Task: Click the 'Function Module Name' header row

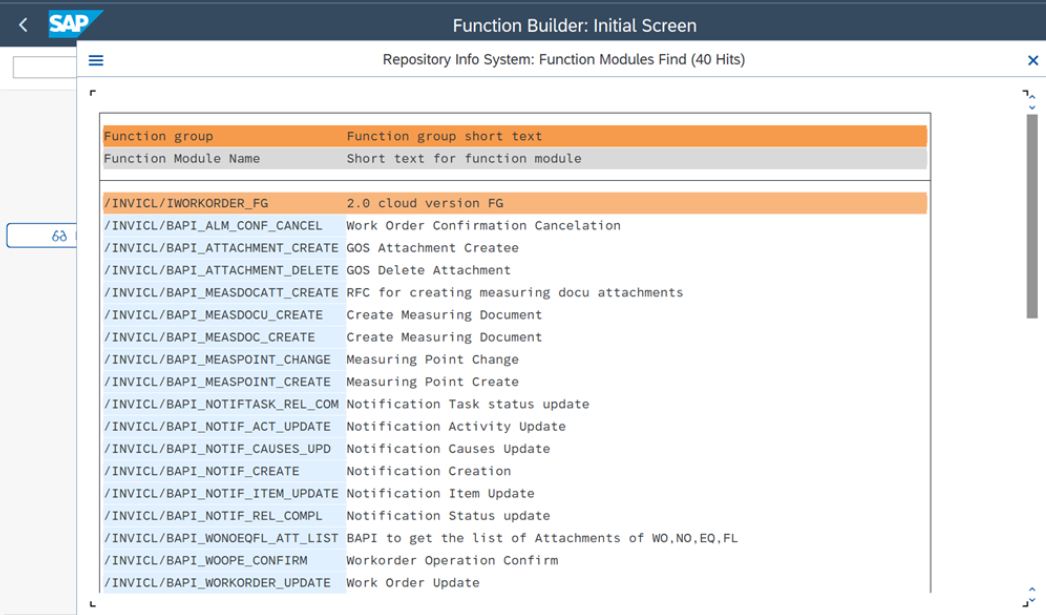Action: coord(182,158)
